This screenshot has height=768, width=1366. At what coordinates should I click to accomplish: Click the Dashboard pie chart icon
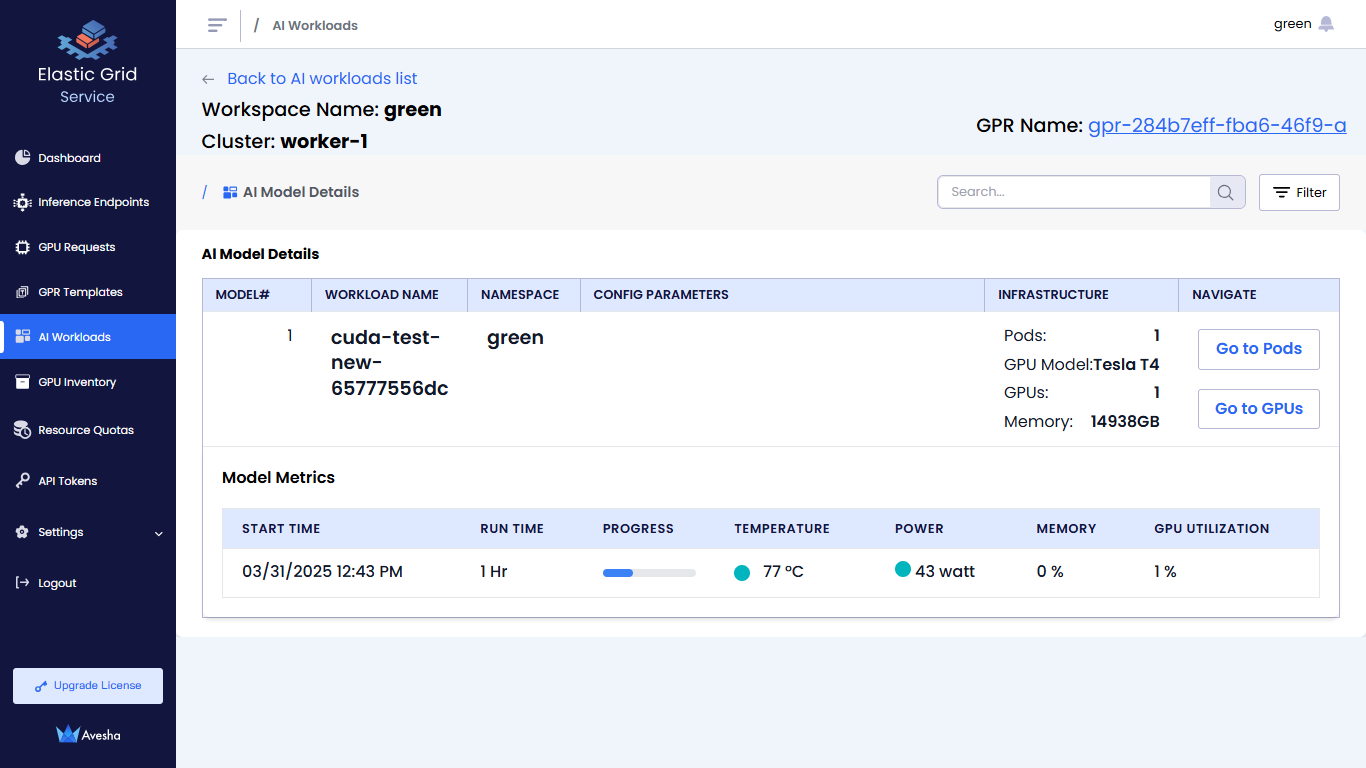pos(22,158)
